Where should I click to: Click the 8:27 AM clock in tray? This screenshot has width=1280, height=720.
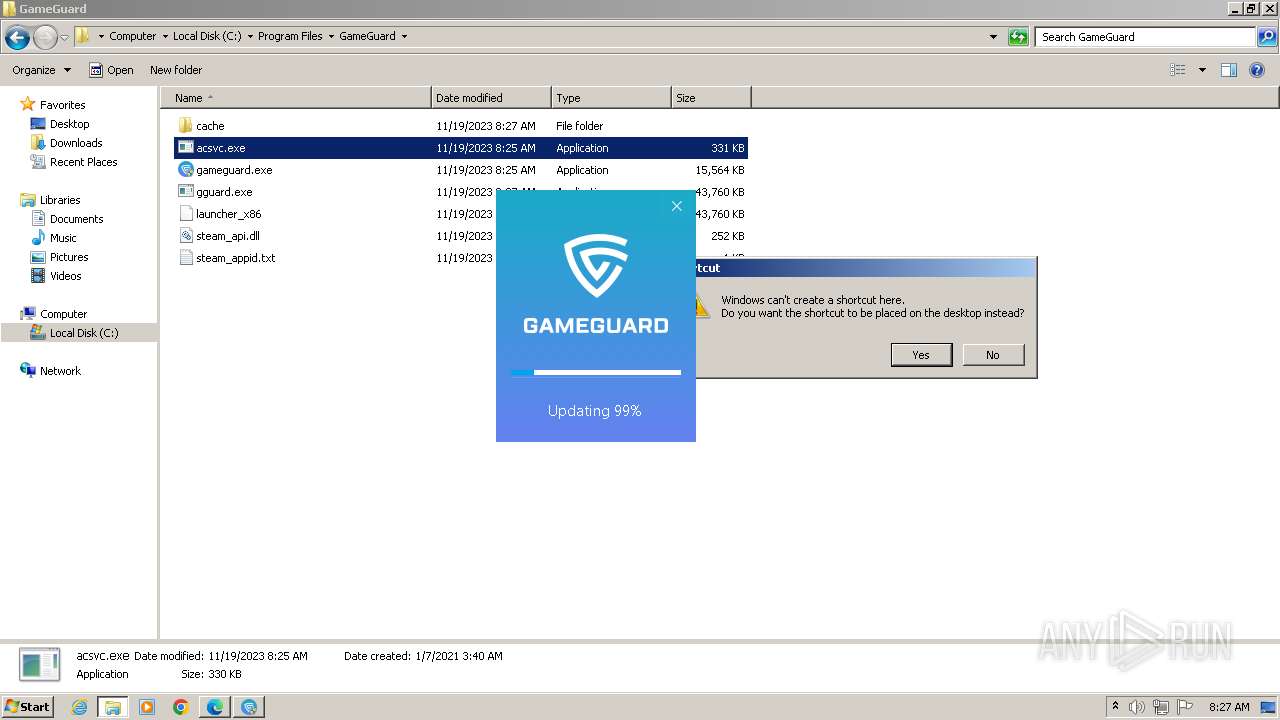(x=1229, y=707)
